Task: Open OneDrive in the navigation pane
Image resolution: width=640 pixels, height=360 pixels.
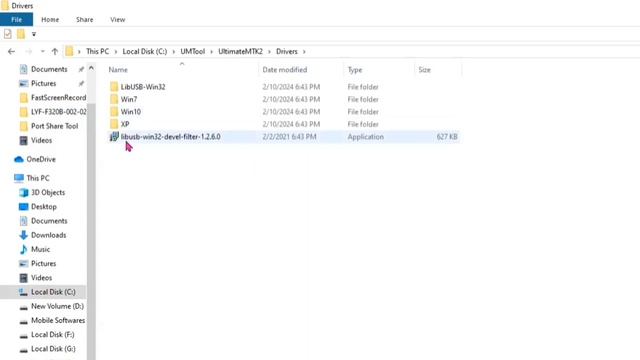Action: pyautogui.click(x=41, y=160)
